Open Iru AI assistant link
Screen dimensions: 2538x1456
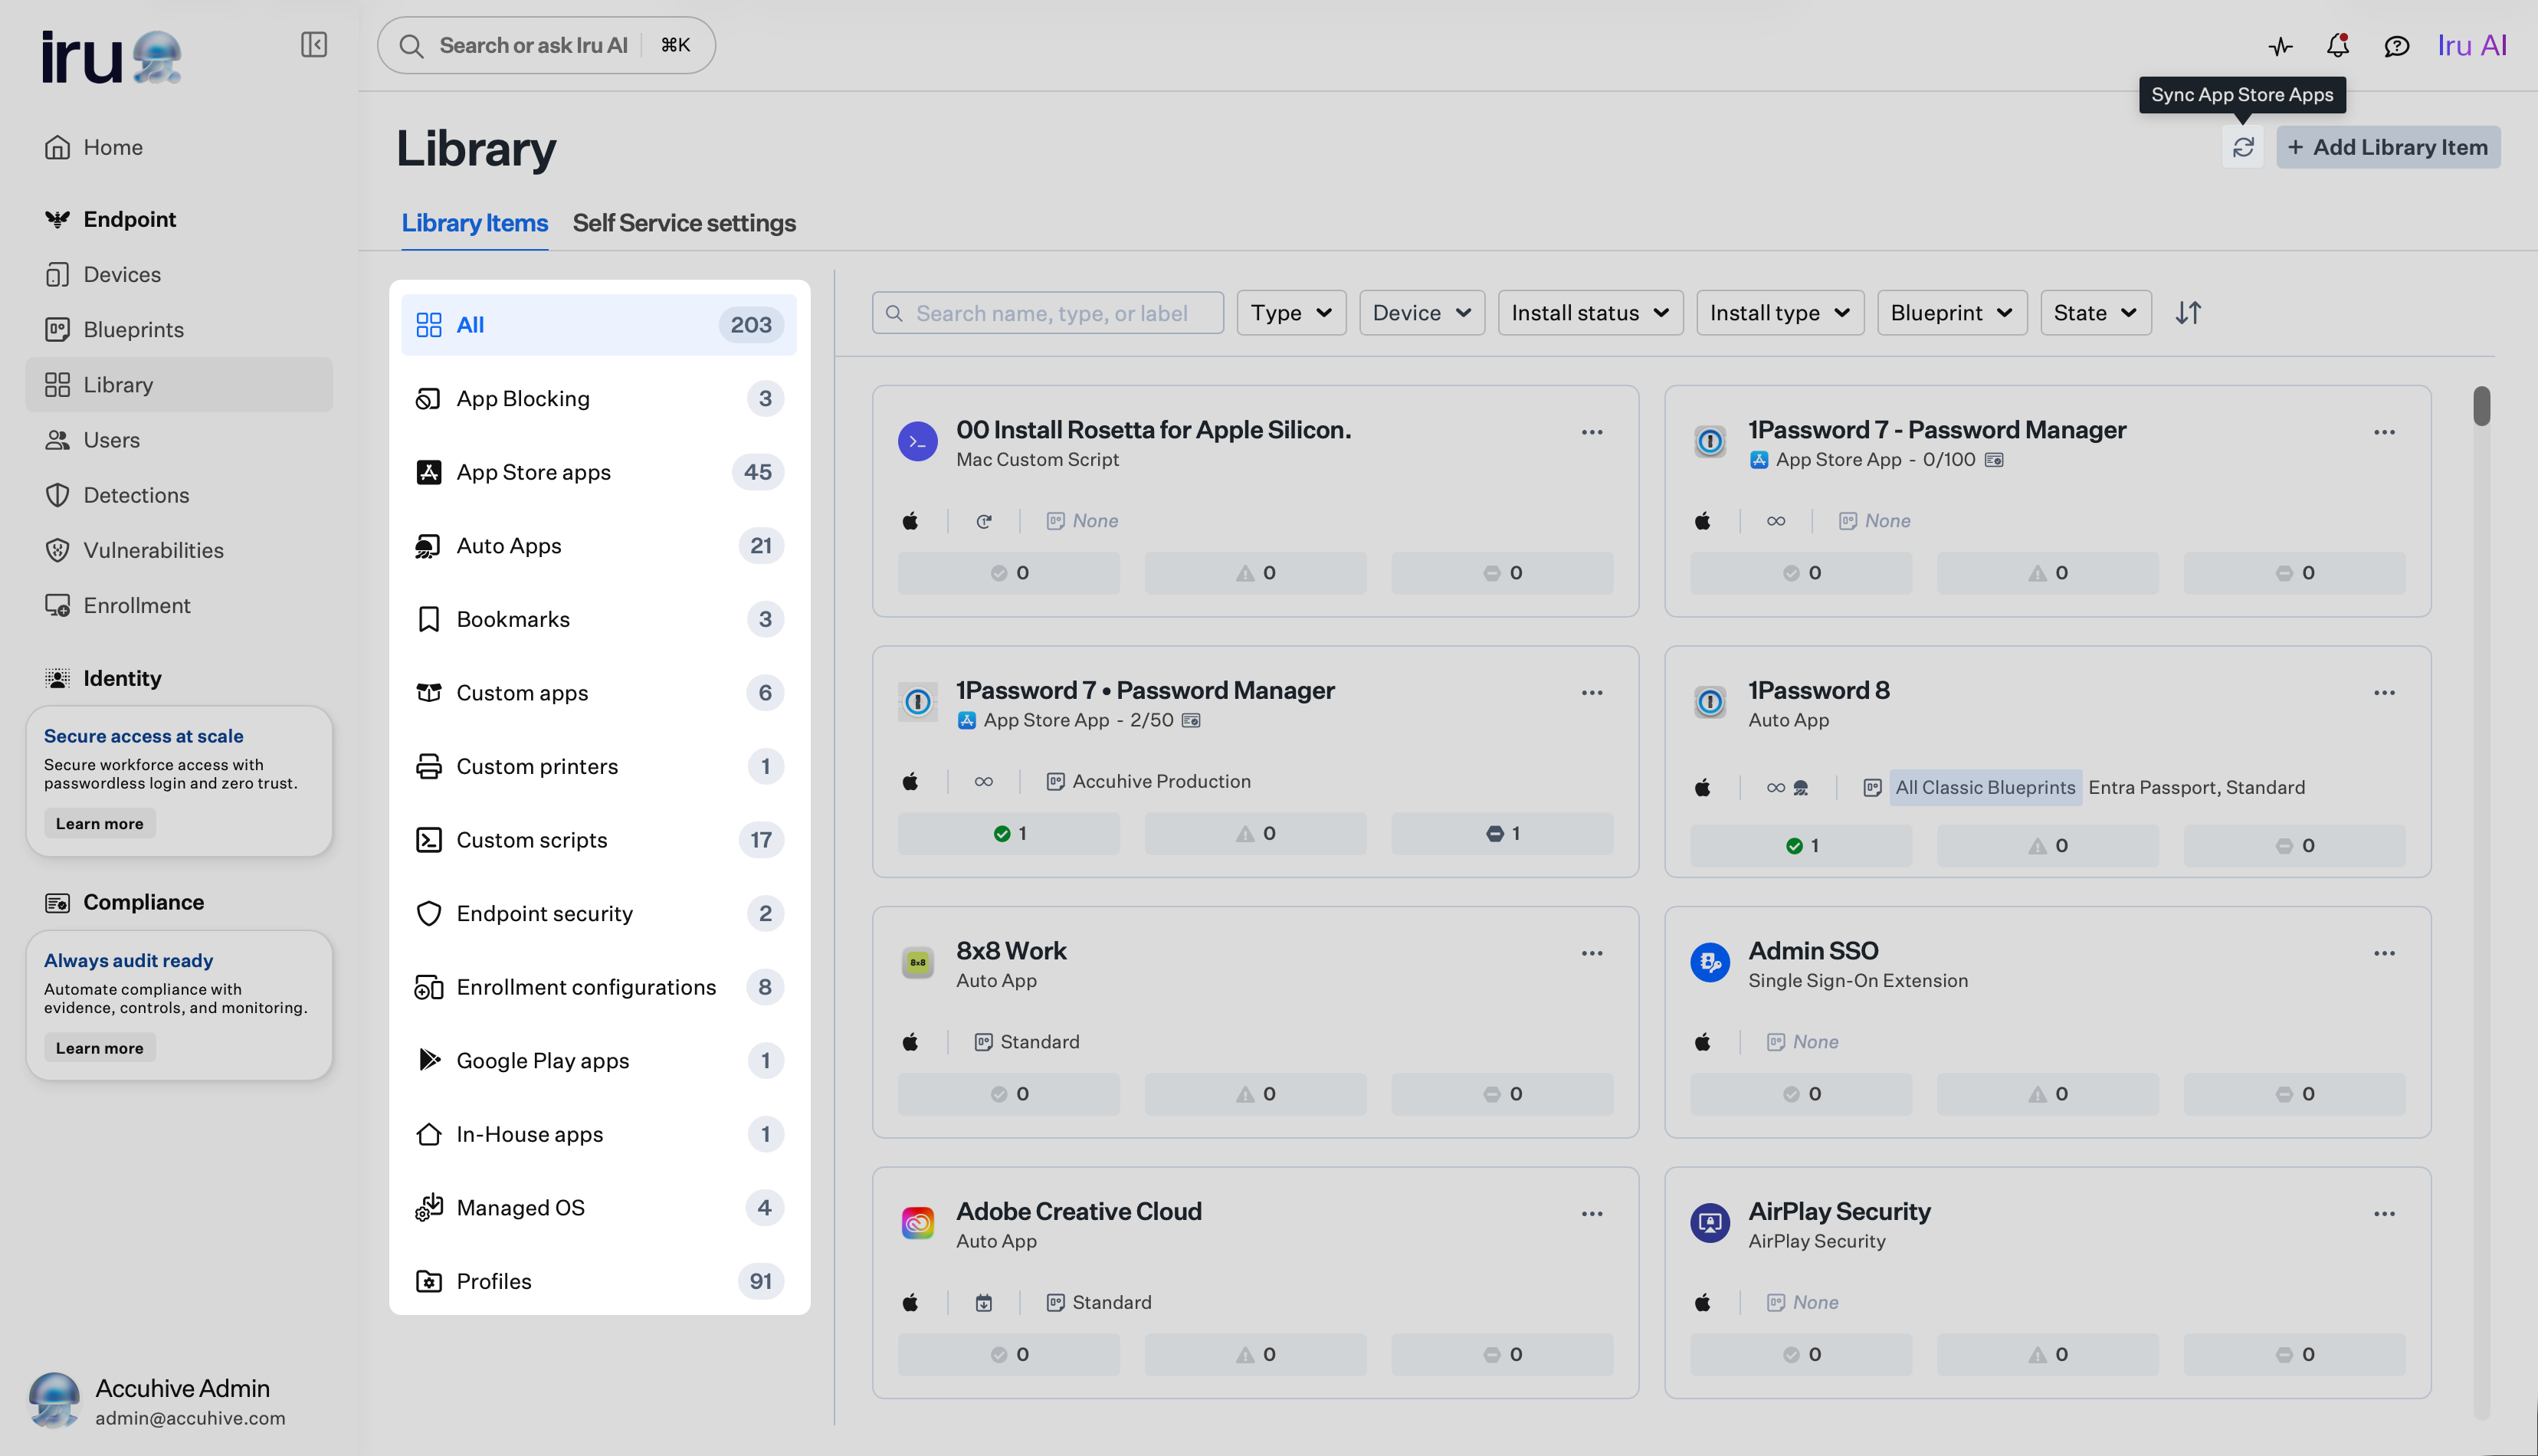point(2472,45)
